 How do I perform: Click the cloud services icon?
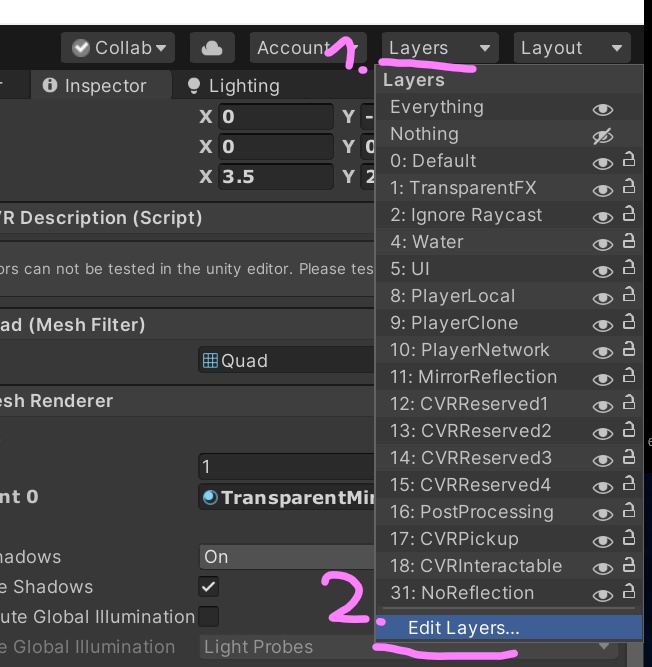pyautogui.click(x=211, y=48)
